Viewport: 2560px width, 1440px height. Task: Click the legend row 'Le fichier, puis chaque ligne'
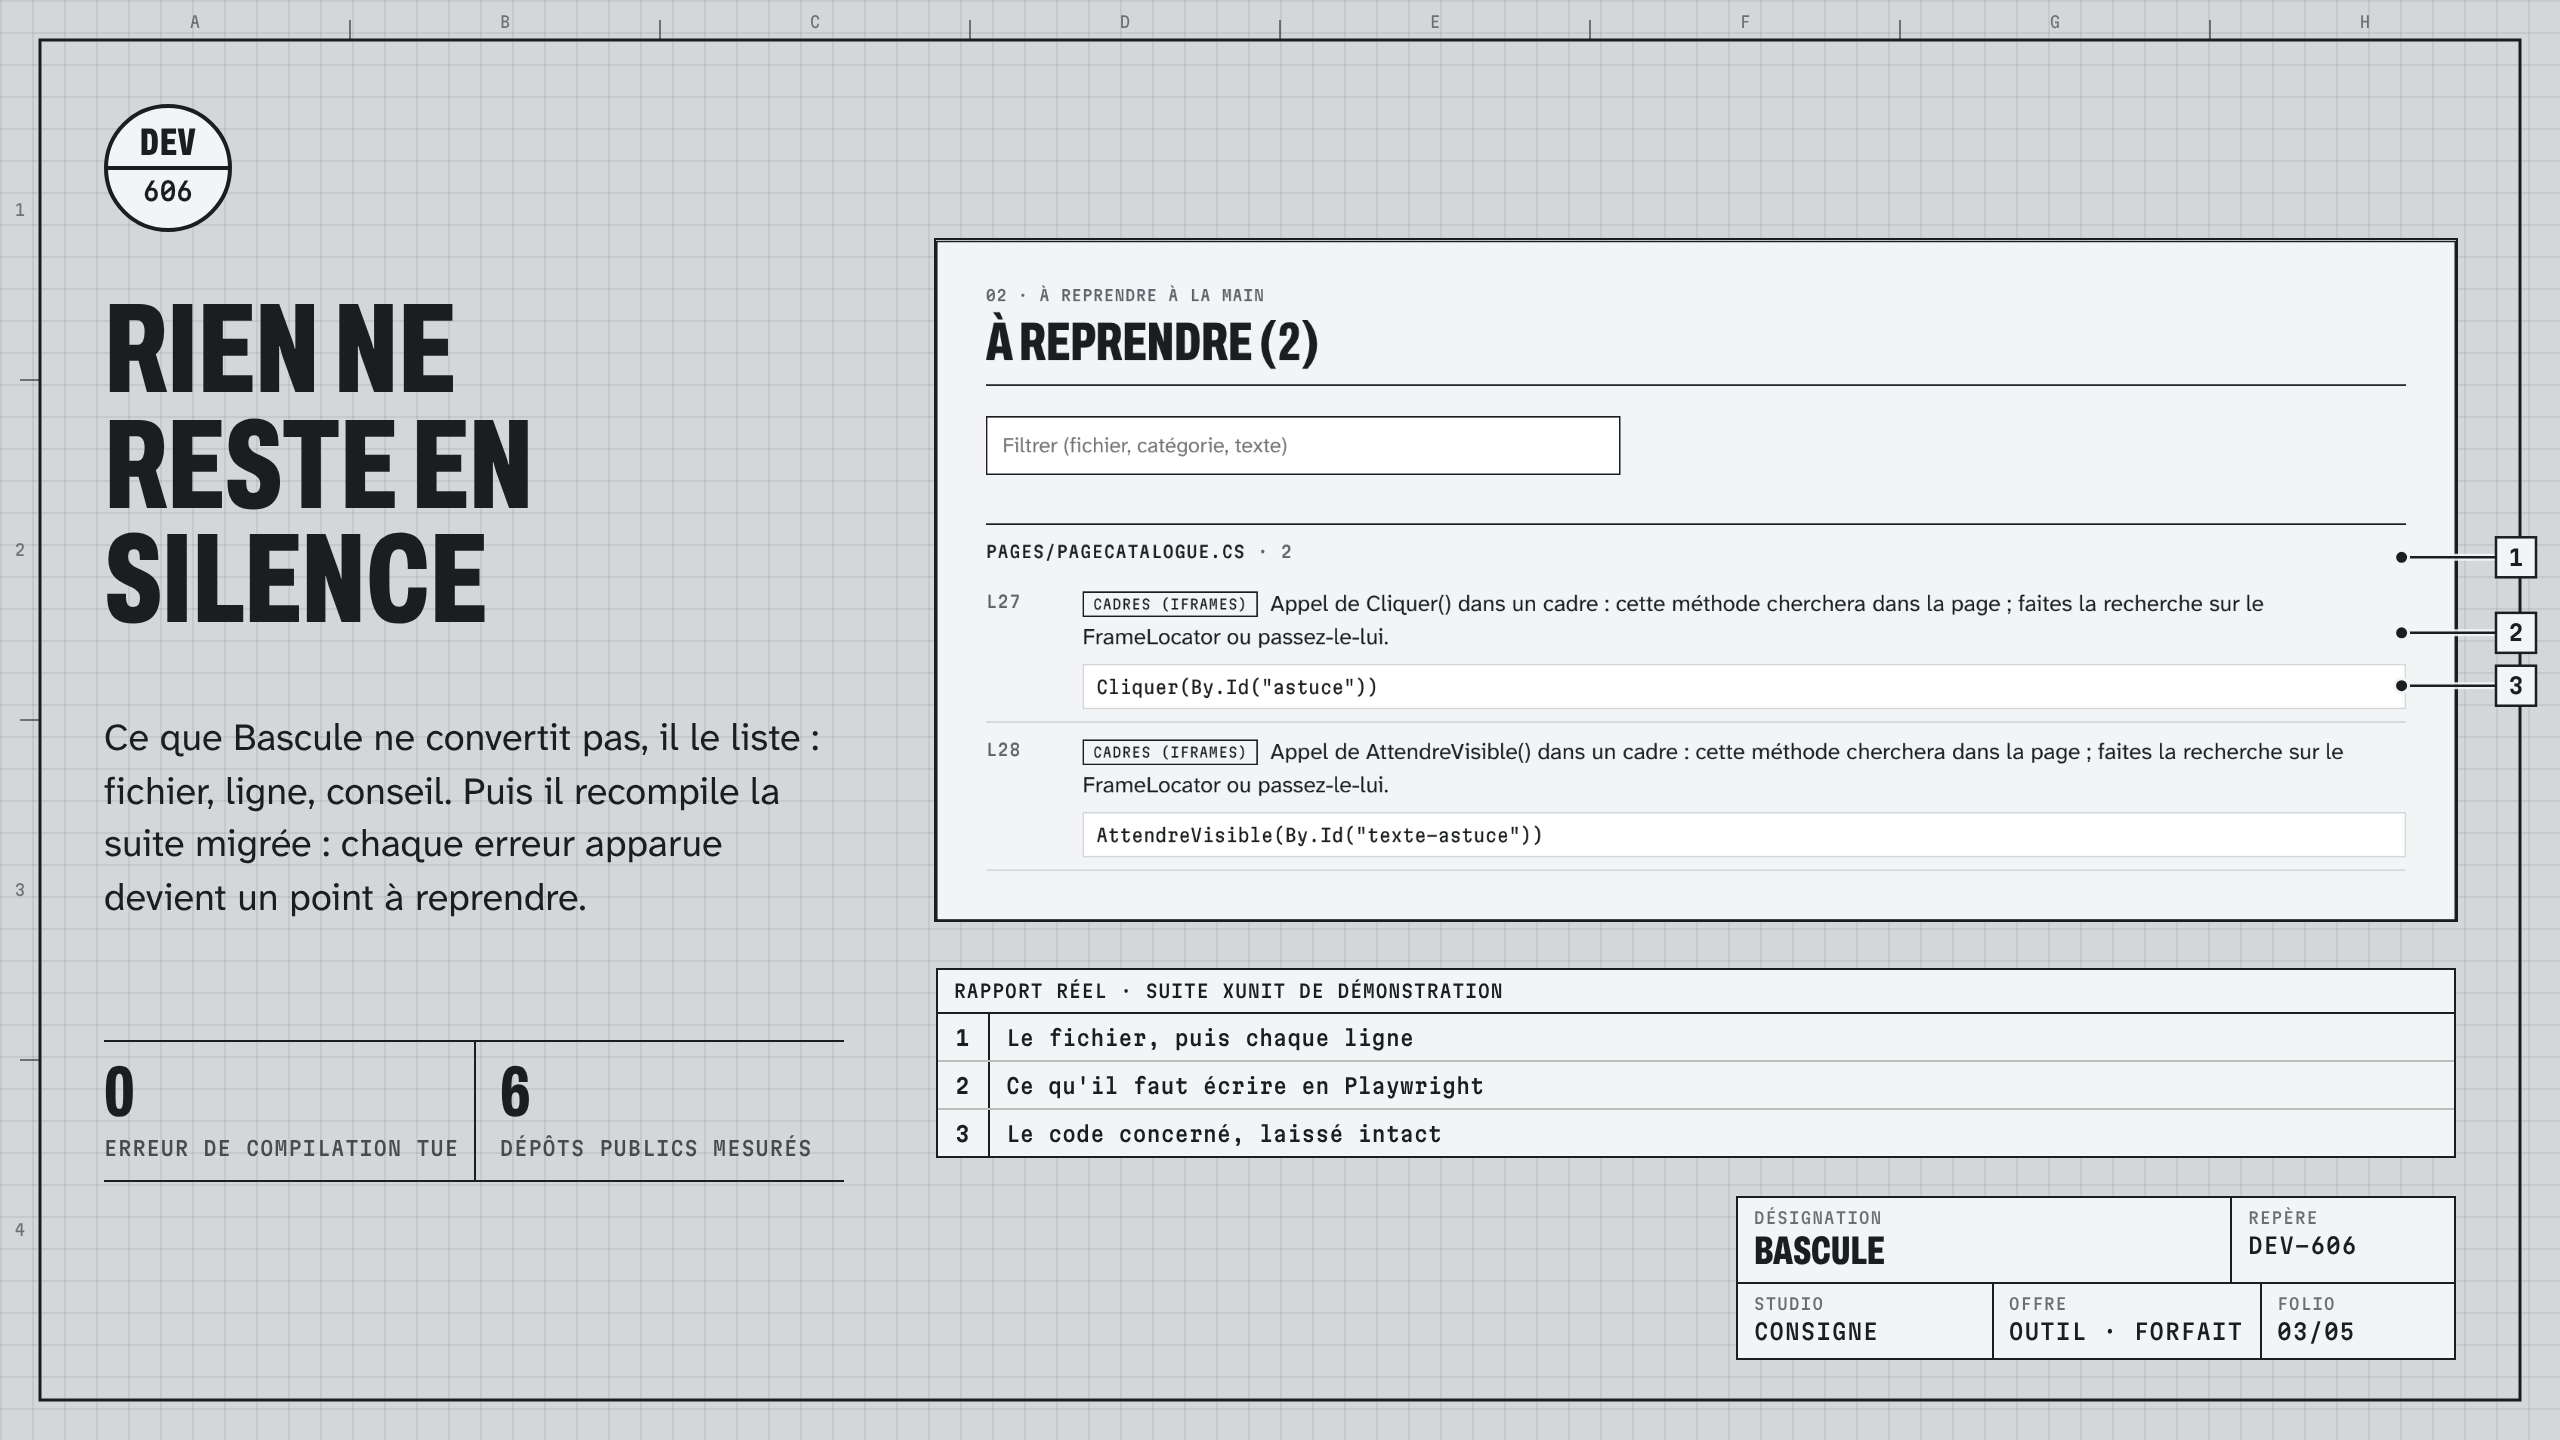(1695, 1037)
